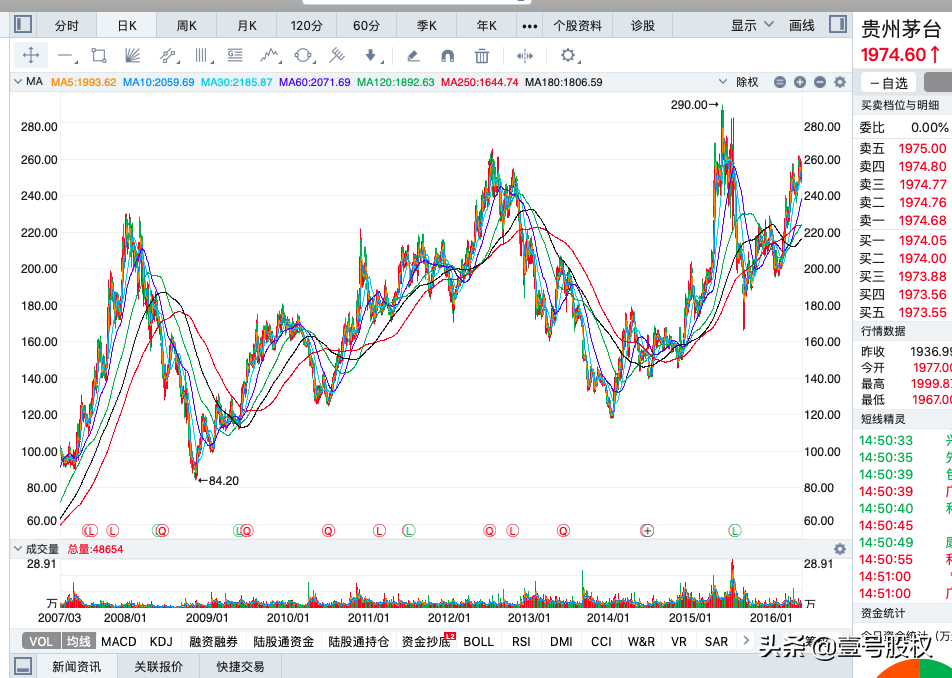
Task: Toggle left sidebar panel visibility
Action: tap(22, 25)
